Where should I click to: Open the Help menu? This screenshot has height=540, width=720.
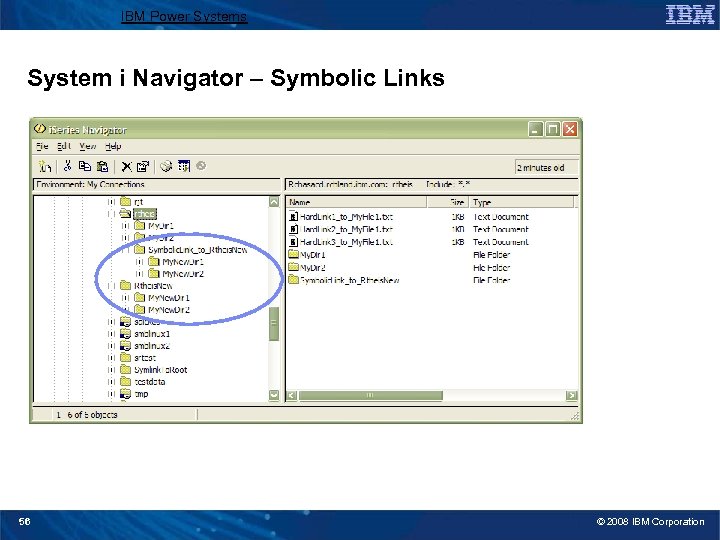coord(113,146)
